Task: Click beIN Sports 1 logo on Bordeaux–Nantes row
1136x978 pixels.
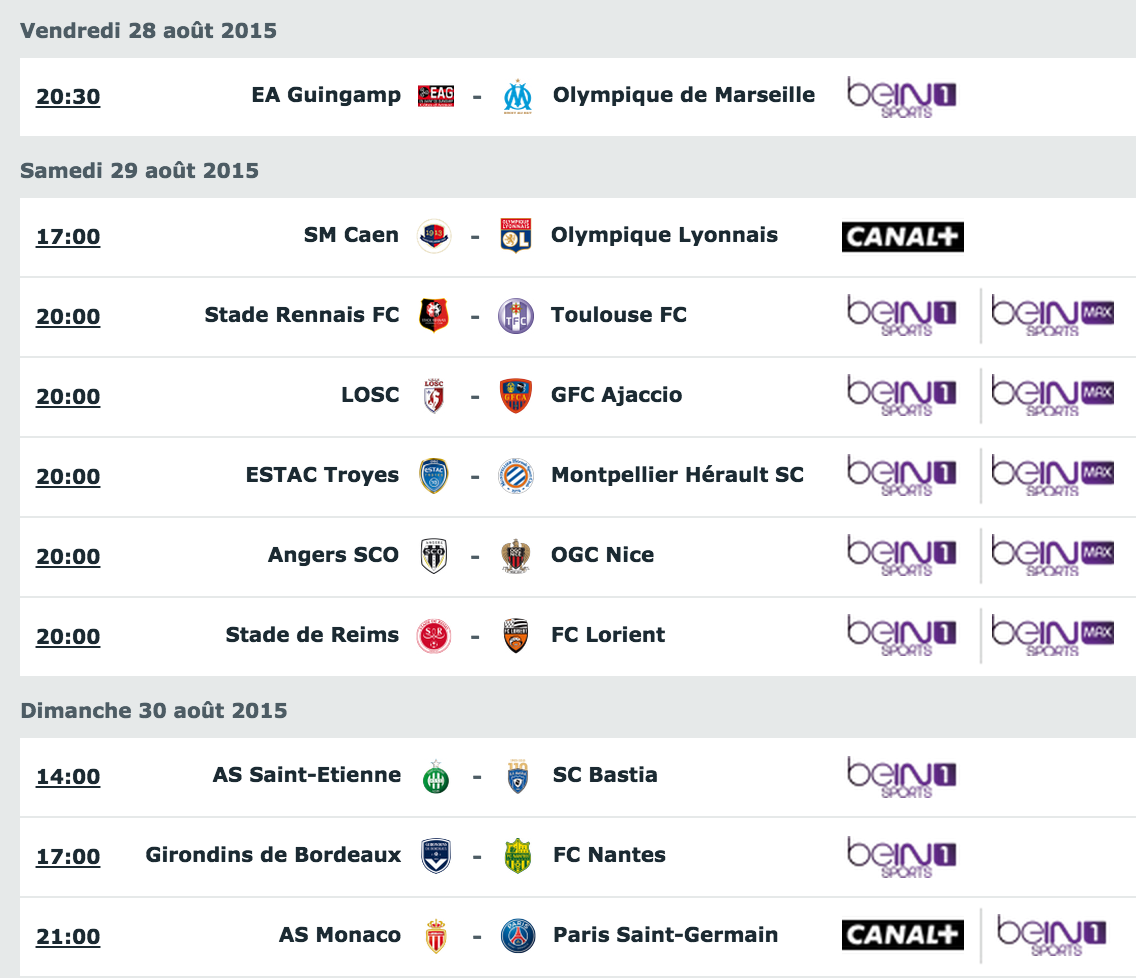Action: coord(902,856)
